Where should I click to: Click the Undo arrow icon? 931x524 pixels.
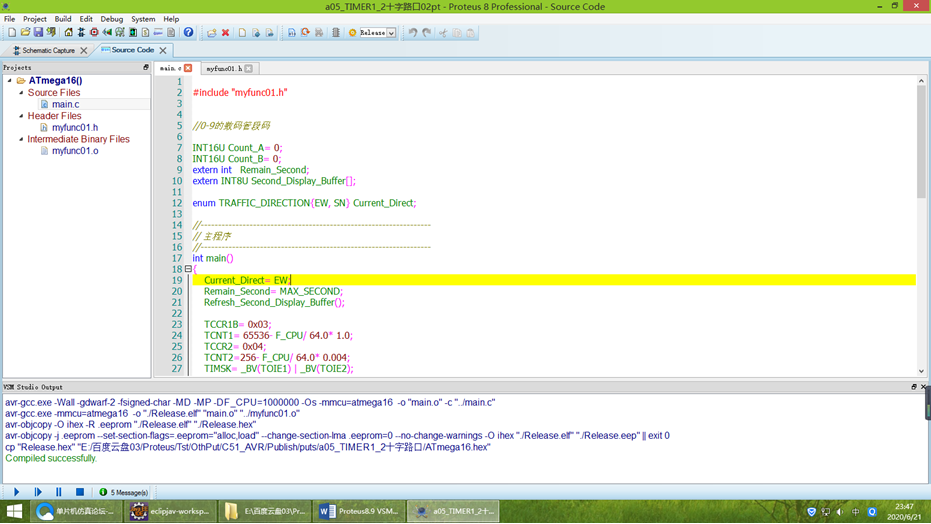[x=413, y=33]
